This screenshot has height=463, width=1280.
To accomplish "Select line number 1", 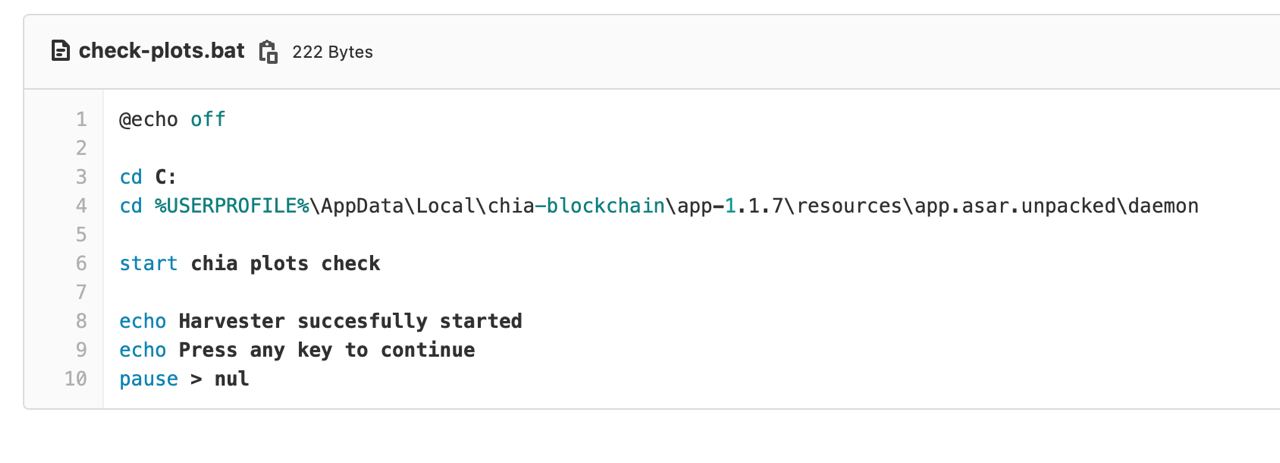I will point(81,120).
